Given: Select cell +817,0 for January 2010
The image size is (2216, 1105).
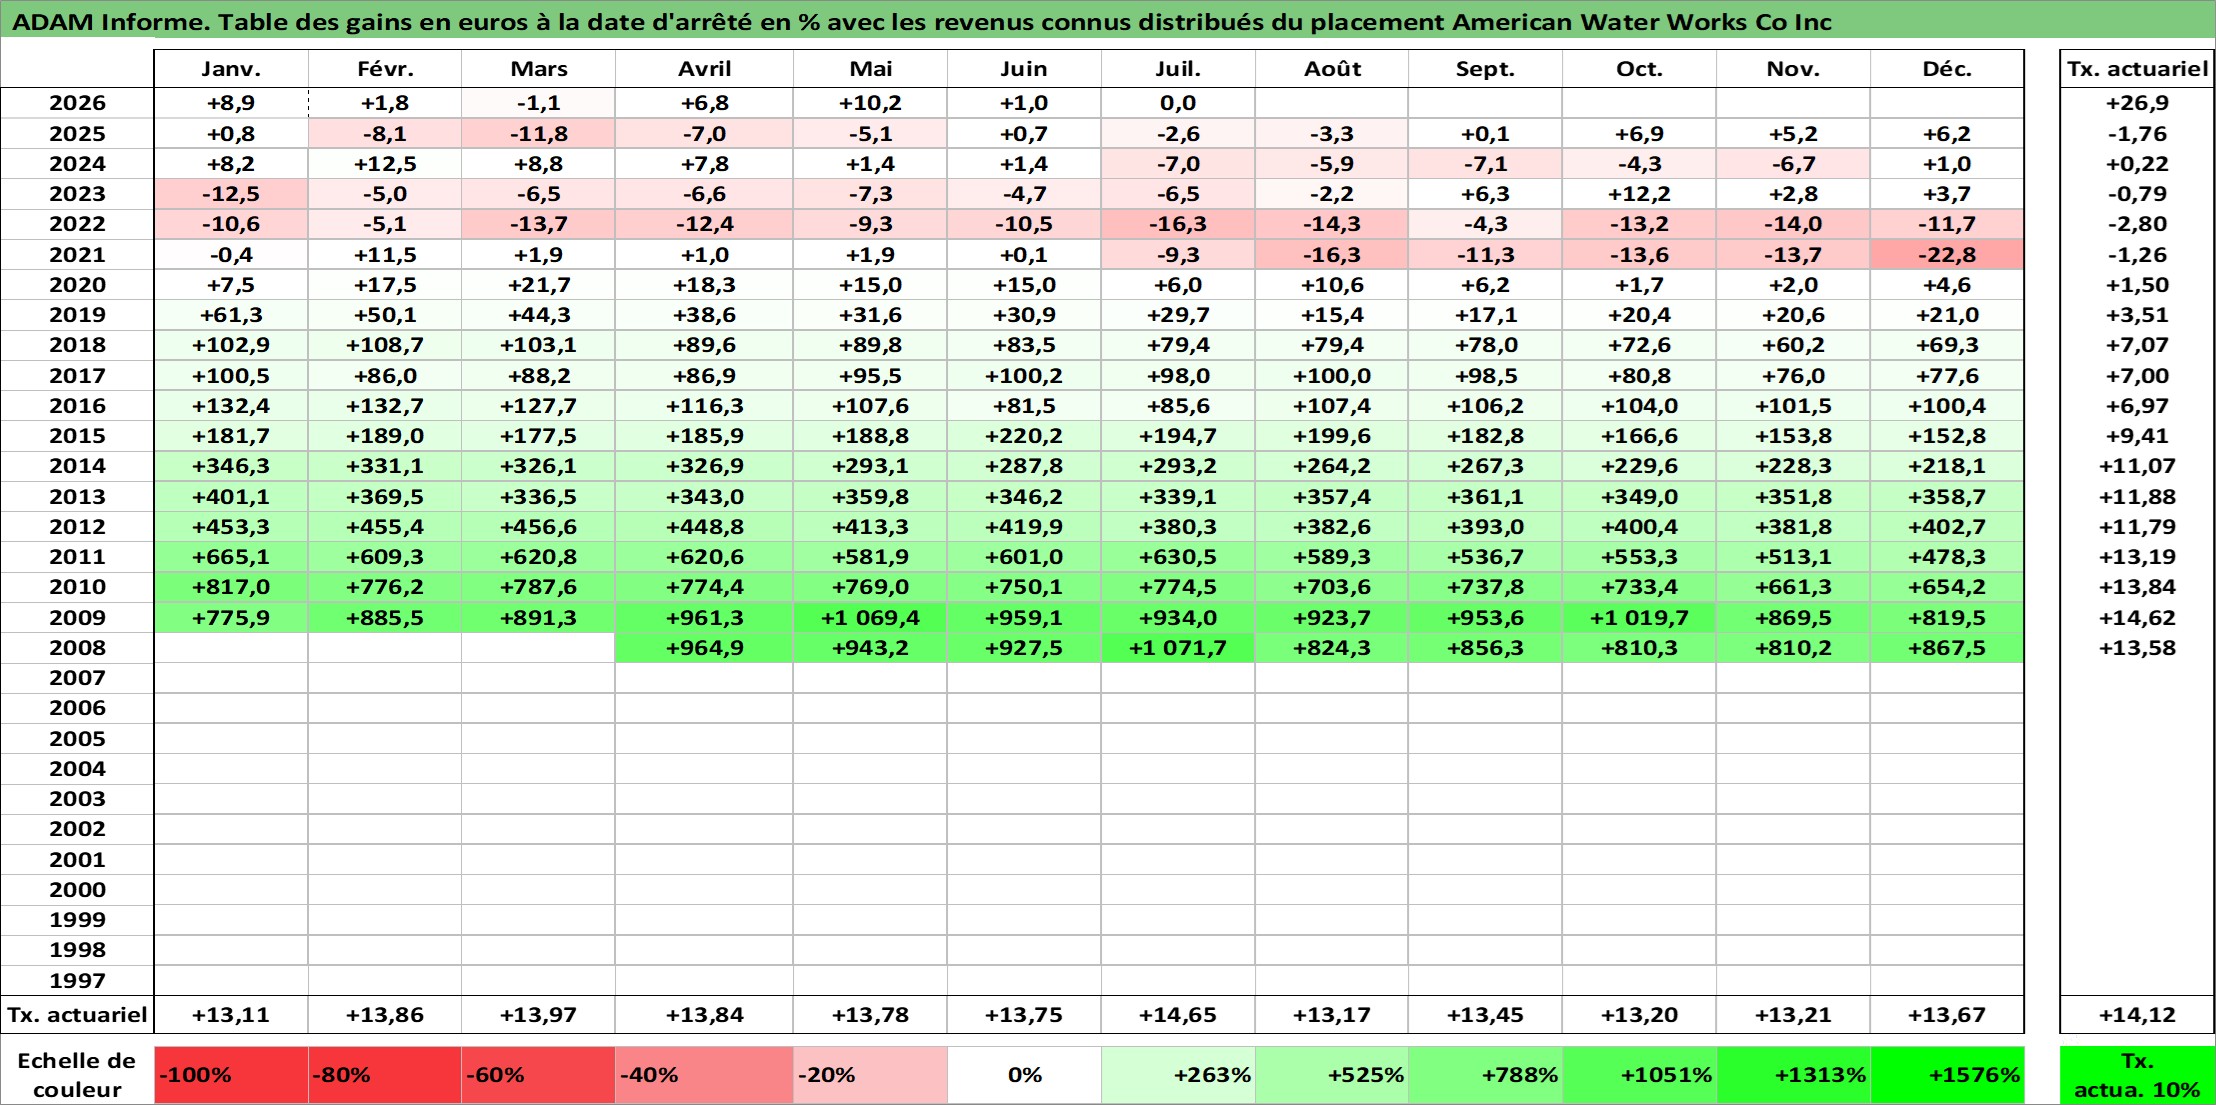Looking at the screenshot, I should [231, 587].
